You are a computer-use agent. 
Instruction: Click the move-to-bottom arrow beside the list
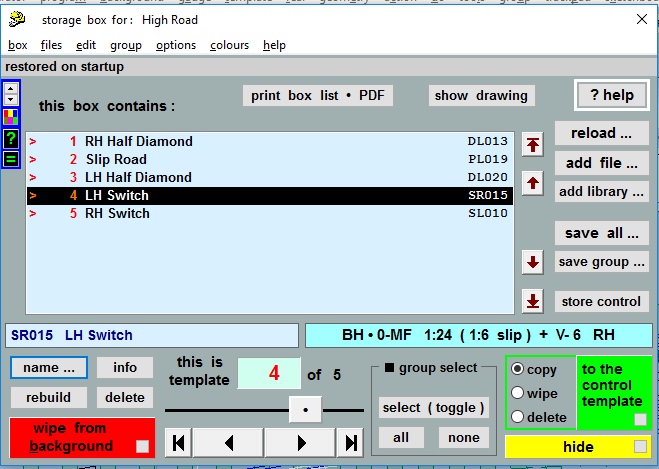[533, 301]
